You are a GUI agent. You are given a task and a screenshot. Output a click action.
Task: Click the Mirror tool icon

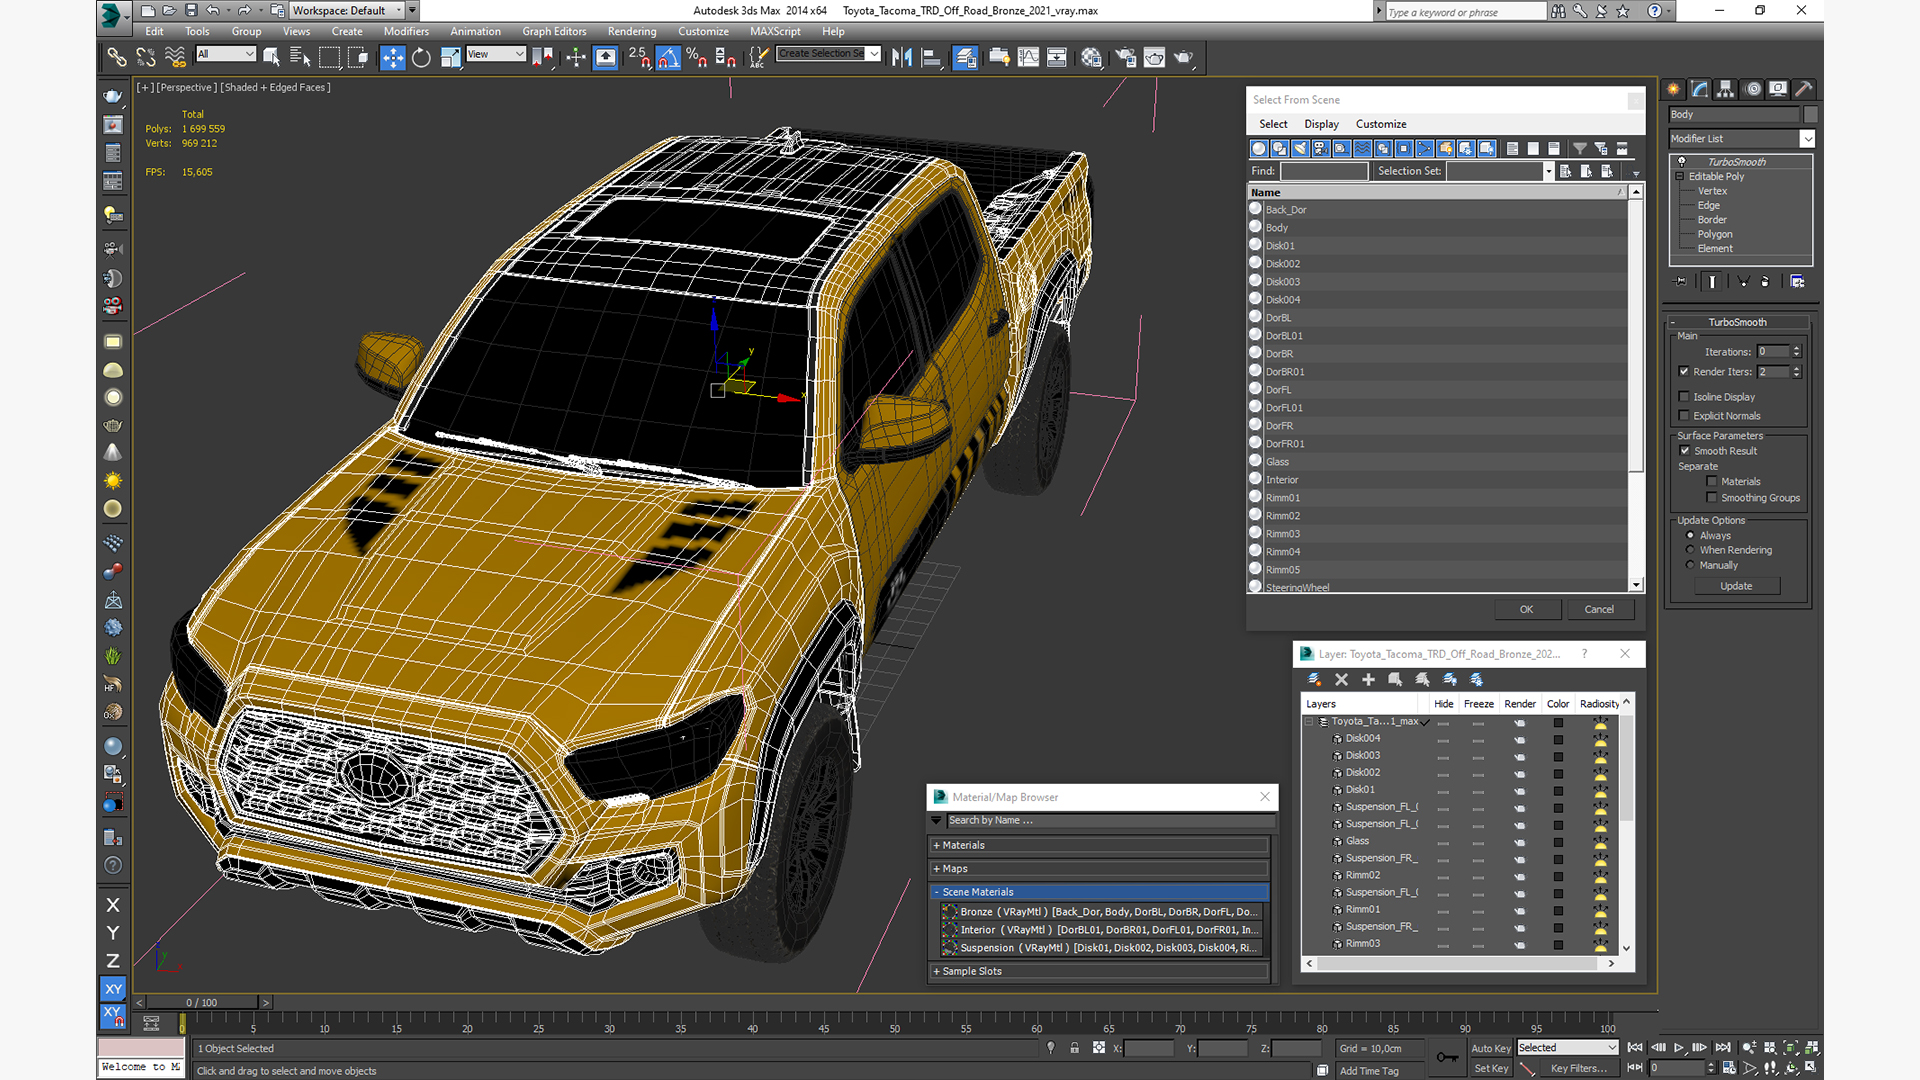pyautogui.click(x=902, y=58)
